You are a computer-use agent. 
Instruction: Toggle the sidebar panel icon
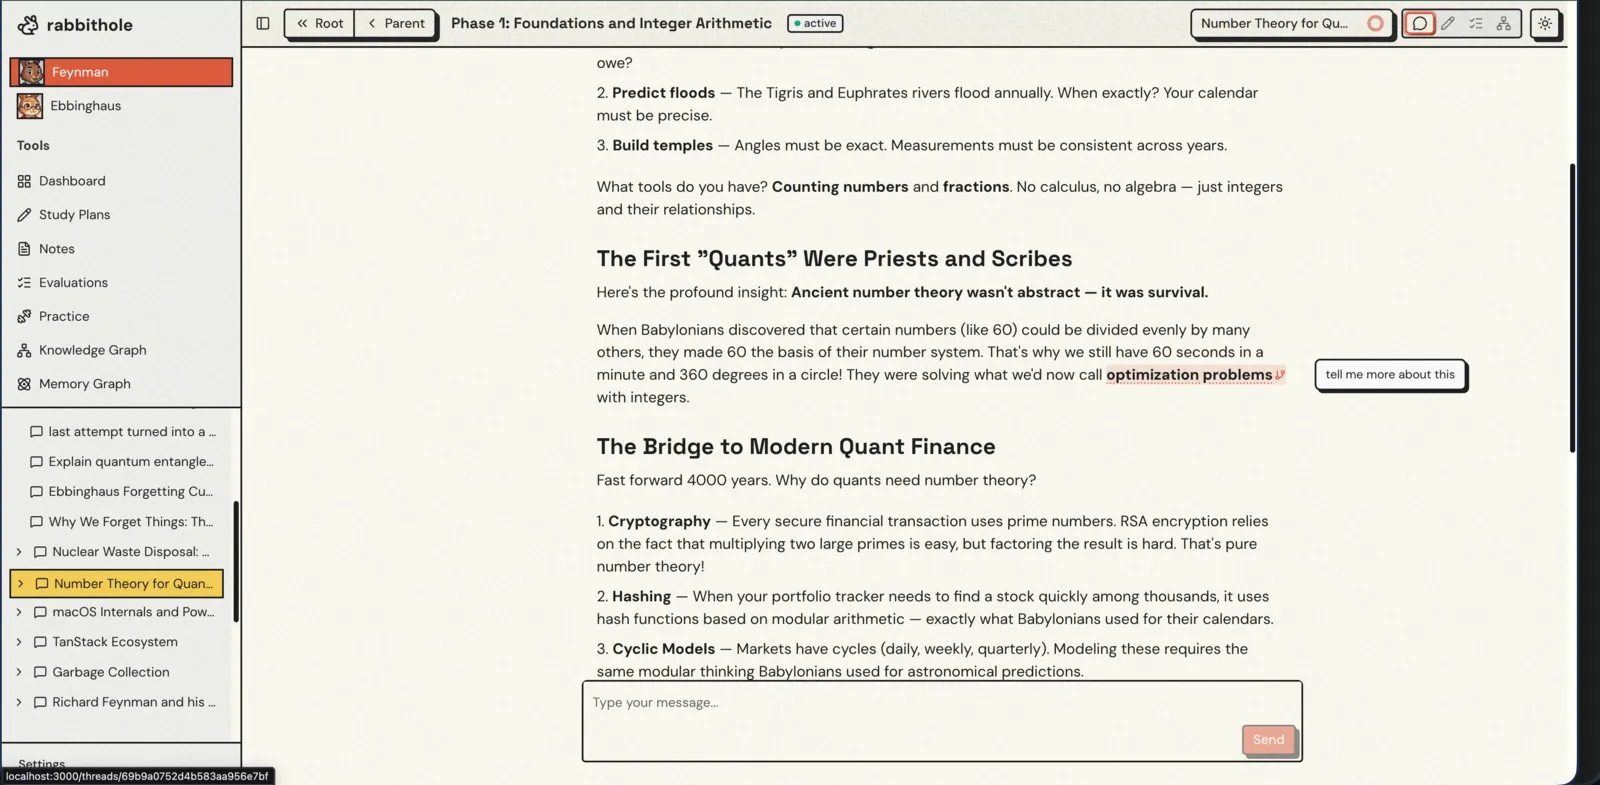click(x=263, y=23)
